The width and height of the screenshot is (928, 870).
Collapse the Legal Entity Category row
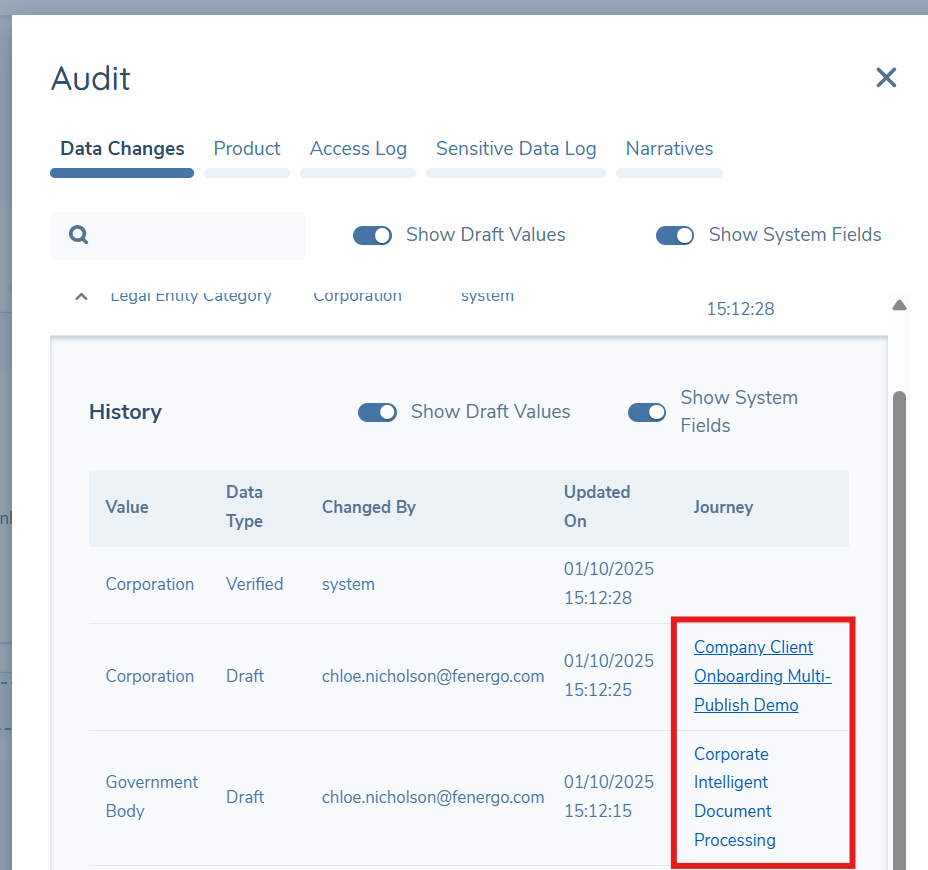coord(81,296)
